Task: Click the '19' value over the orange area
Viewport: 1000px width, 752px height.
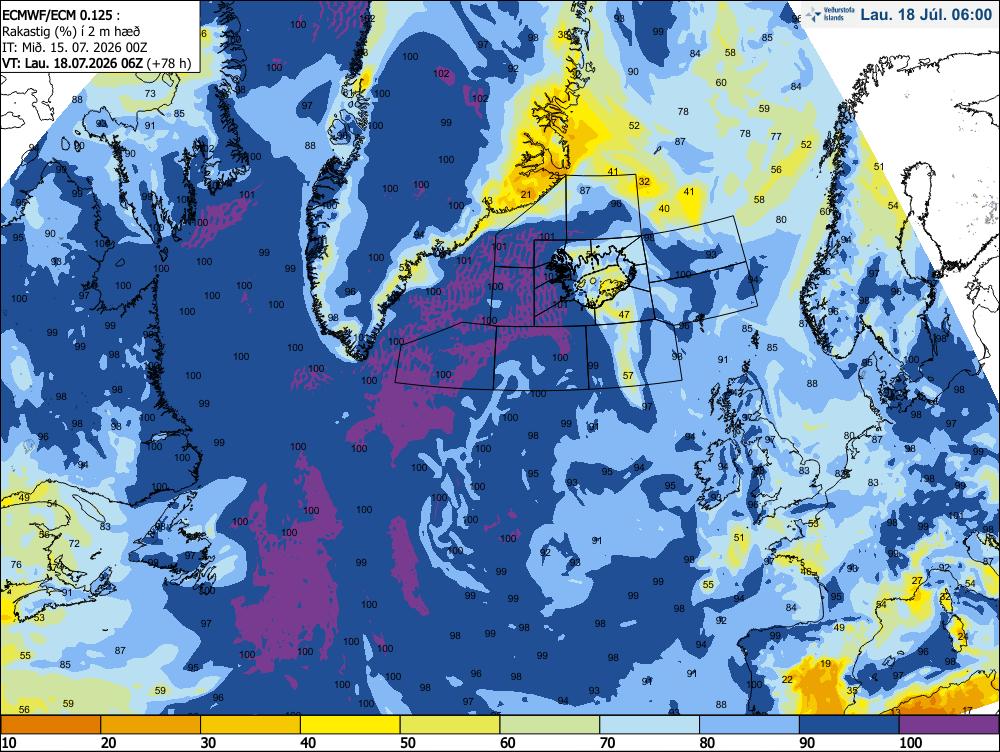Action: point(825,663)
